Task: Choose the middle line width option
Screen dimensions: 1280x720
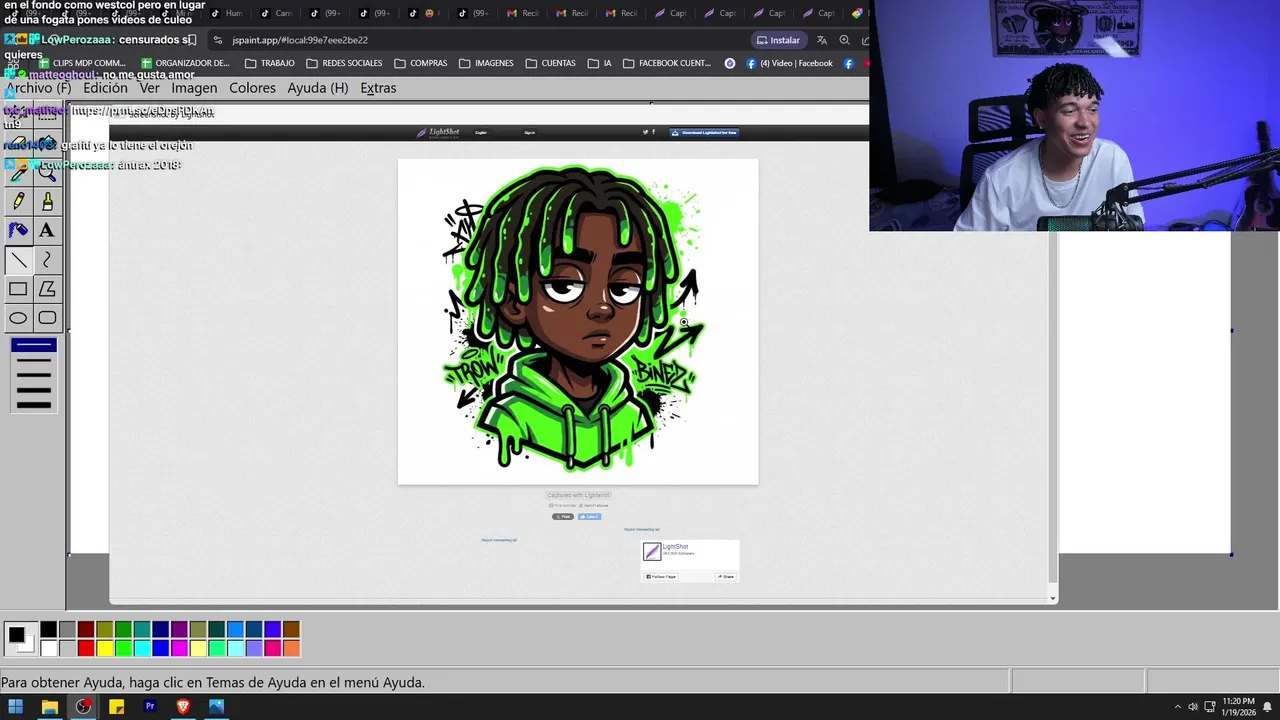Action: [x=34, y=375]
